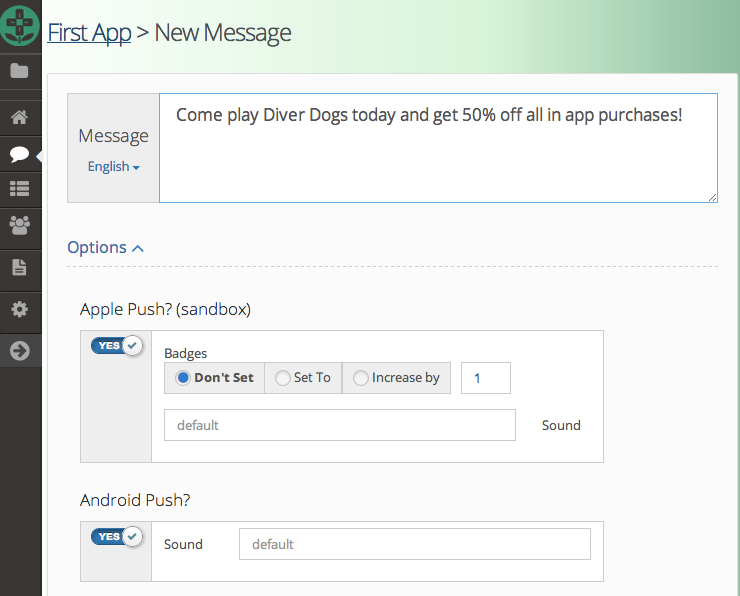Select the Set To badge option
Screen dimensions: 740x596
click(303, 378)
